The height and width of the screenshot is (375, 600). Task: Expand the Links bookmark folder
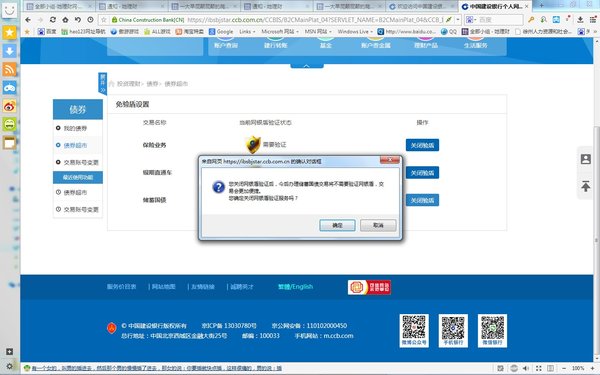[x=247, y=32]
